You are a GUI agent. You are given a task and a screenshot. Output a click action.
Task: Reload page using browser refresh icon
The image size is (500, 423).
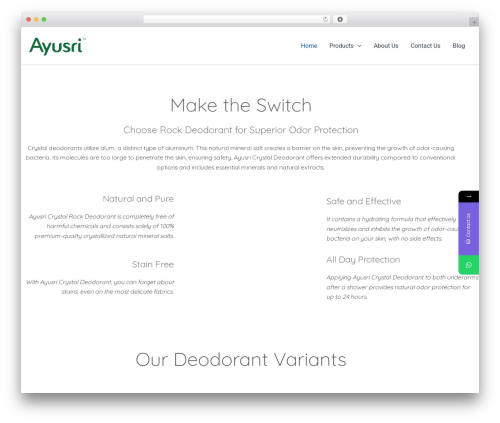click(325, 19)
